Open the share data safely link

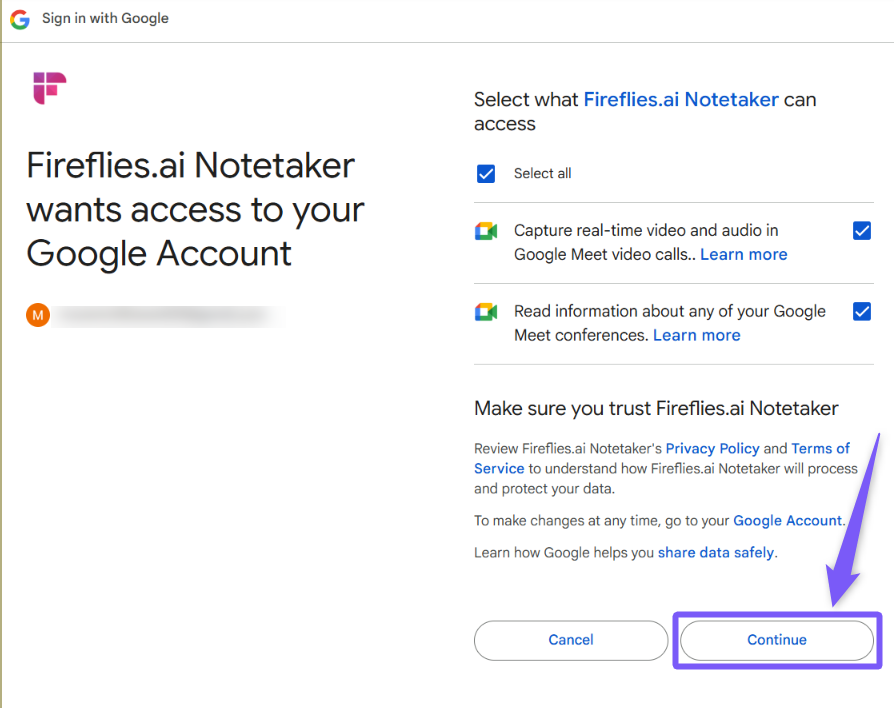pyautogui.click(x=716, y=552)
